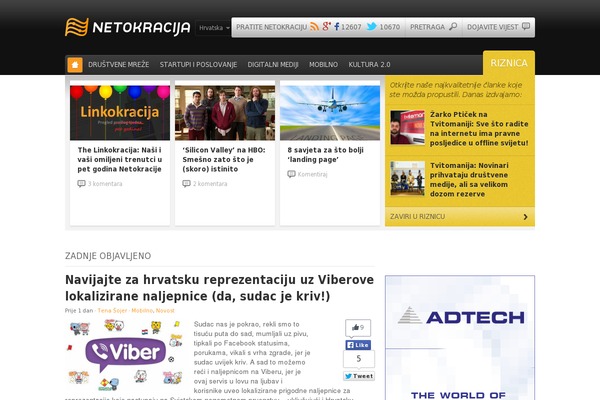Click the Dojavite vijest button
600x400 pixels.
click(x=499, y=27)
